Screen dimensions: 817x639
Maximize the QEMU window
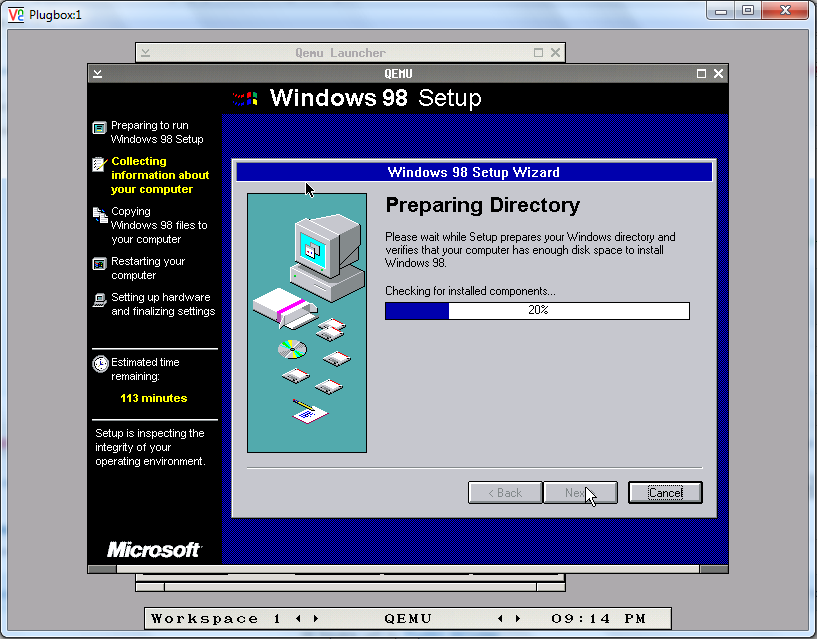click(701, 73)
